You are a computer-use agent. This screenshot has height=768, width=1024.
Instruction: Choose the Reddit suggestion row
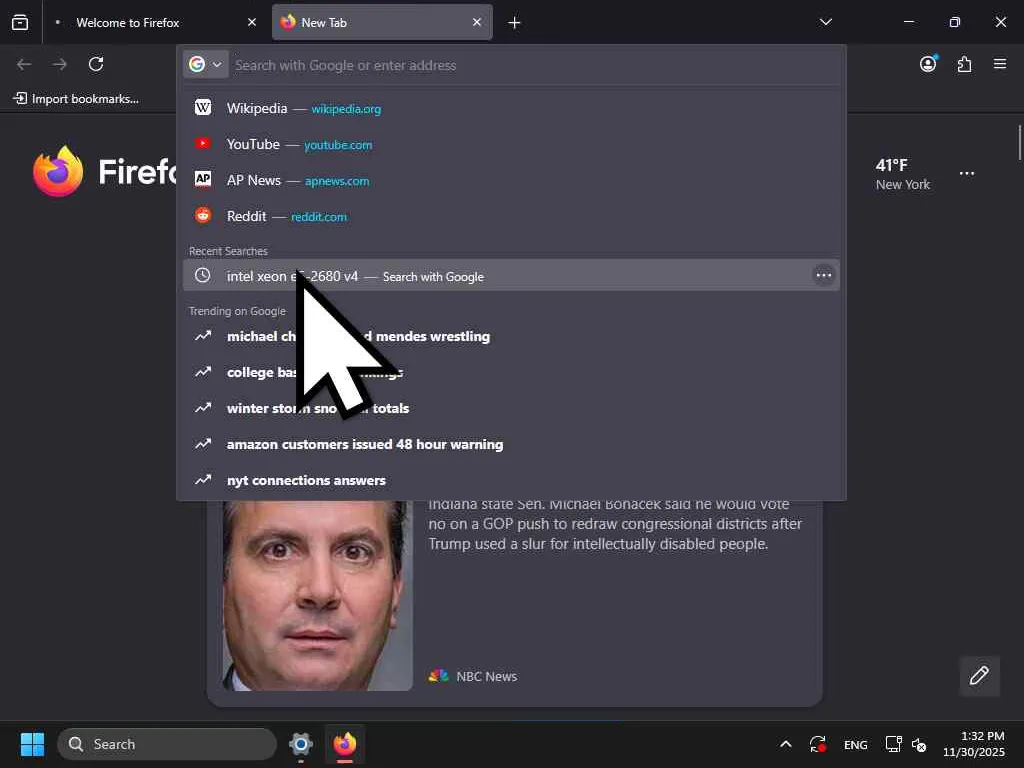(511, 216)
